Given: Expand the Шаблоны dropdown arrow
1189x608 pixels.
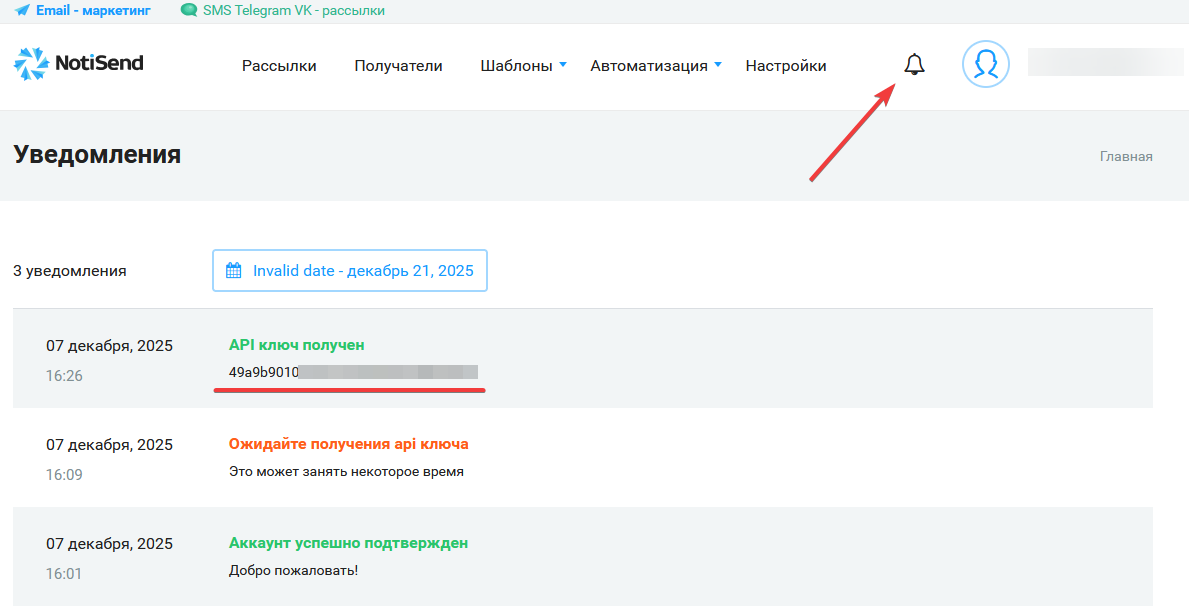Looking at the screenshot, I should pyautogui.click(x=563, y=65).
